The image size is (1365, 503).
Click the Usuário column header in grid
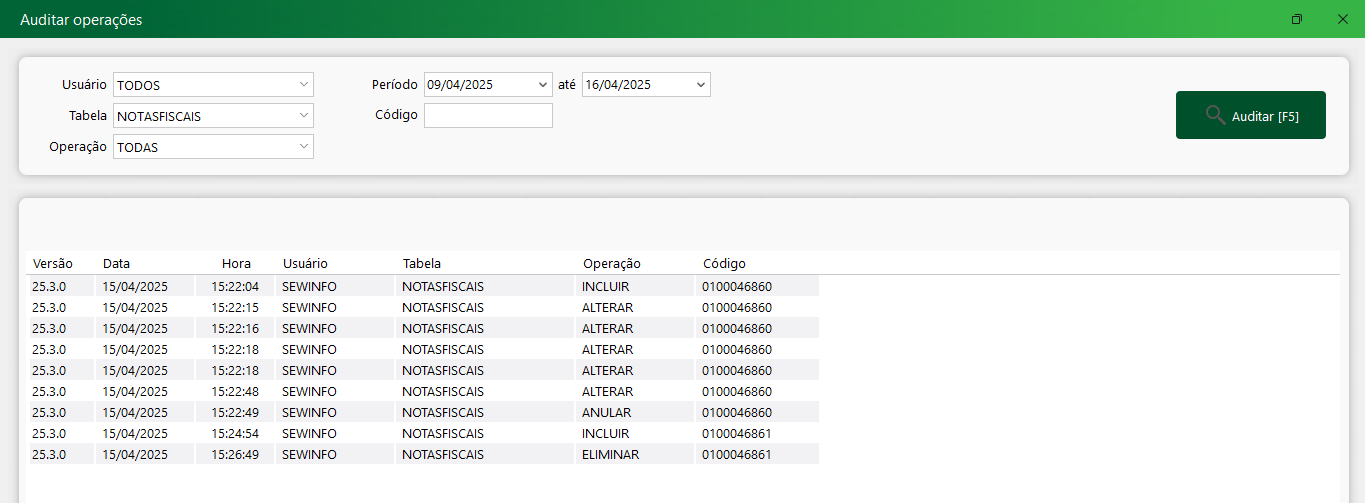305,264
